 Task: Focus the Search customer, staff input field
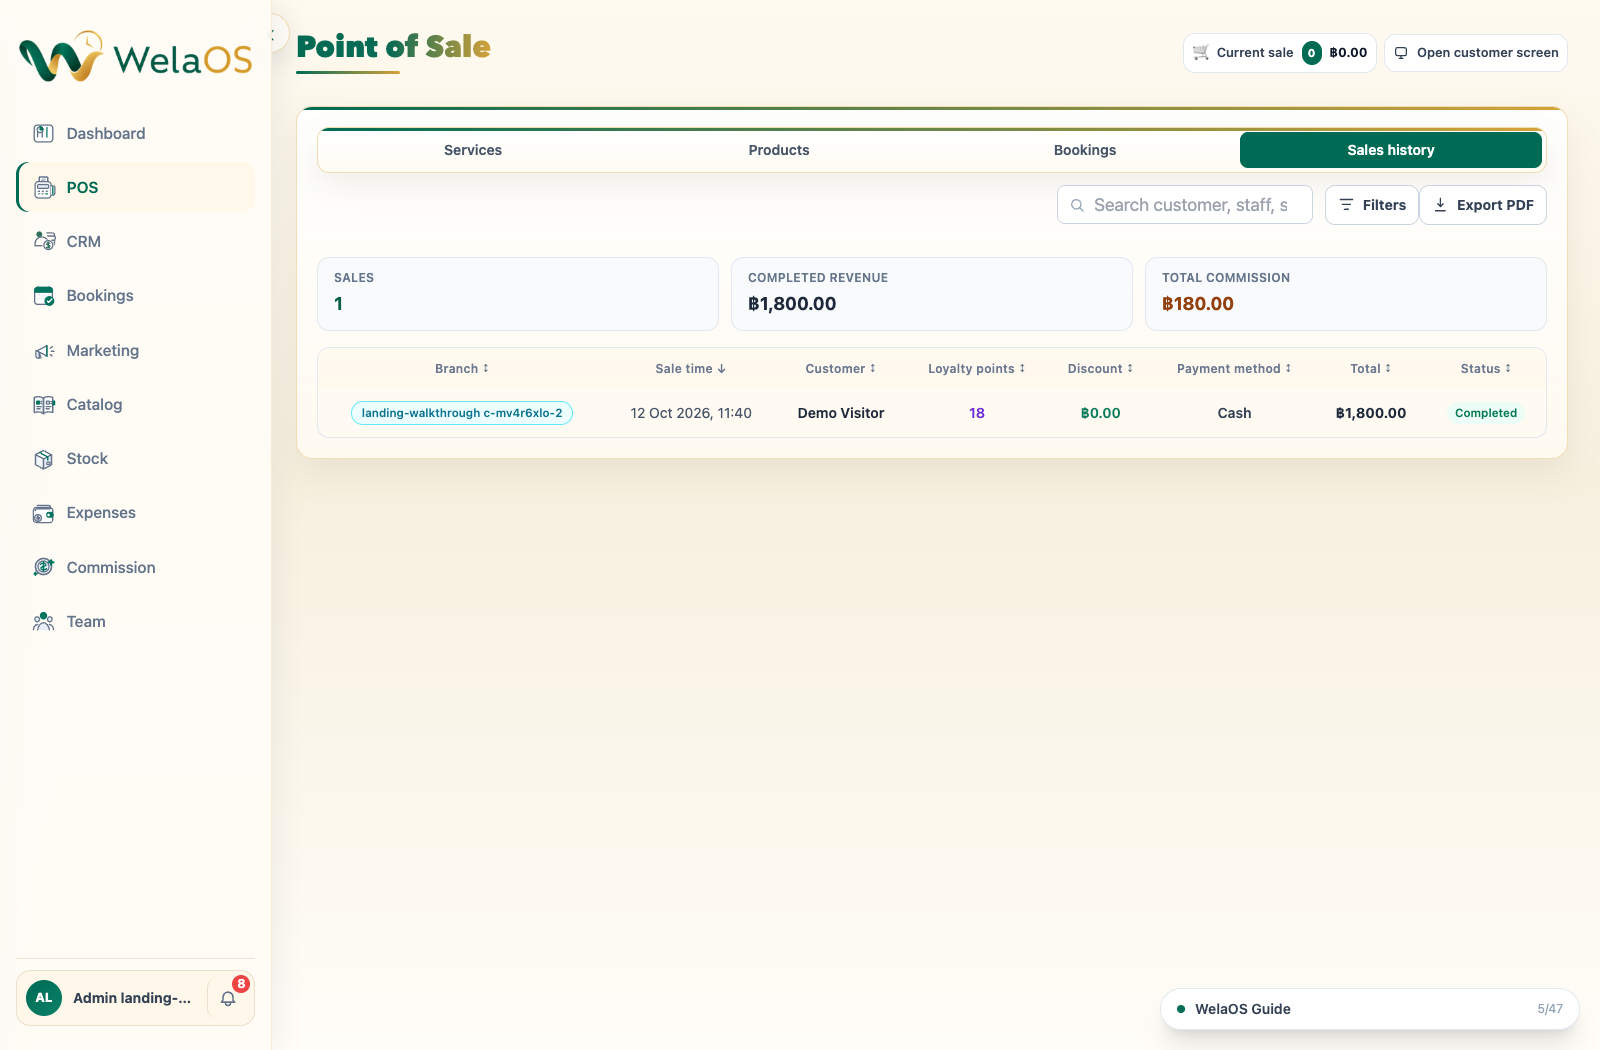1185,205
